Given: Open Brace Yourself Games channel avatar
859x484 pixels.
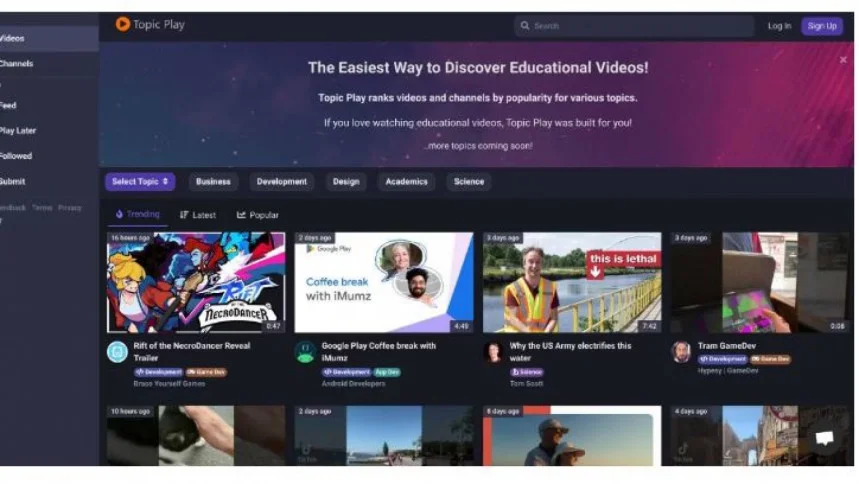Looking at the screenshot, I should pos(117,352).
